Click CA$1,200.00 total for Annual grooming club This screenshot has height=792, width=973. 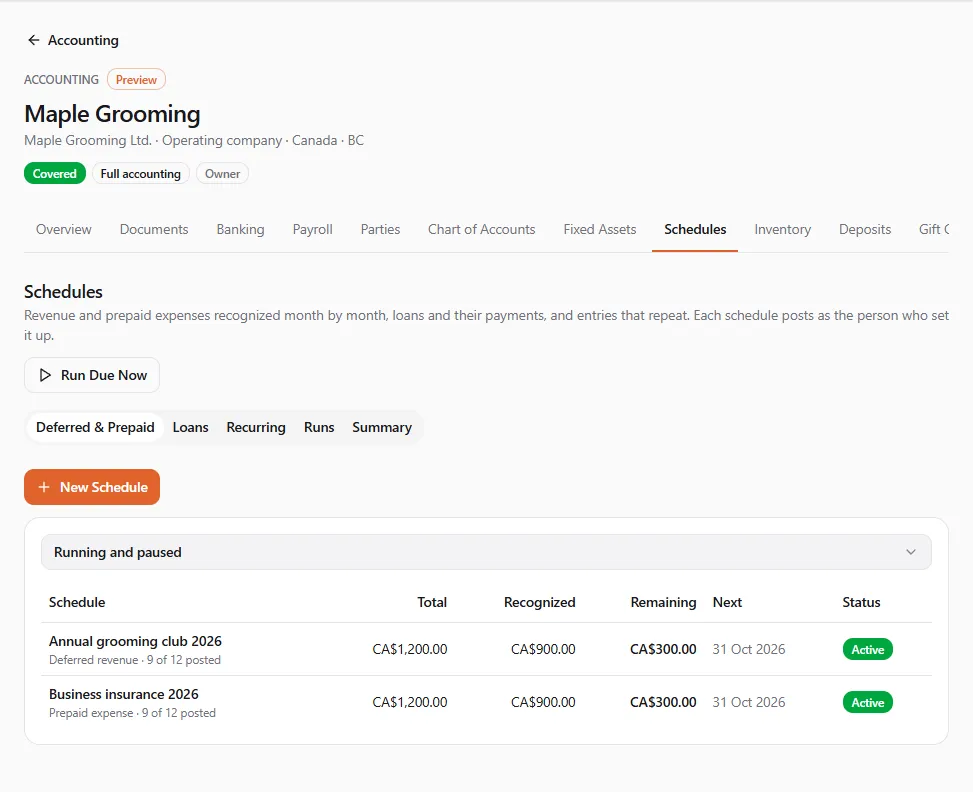(410, 649)
